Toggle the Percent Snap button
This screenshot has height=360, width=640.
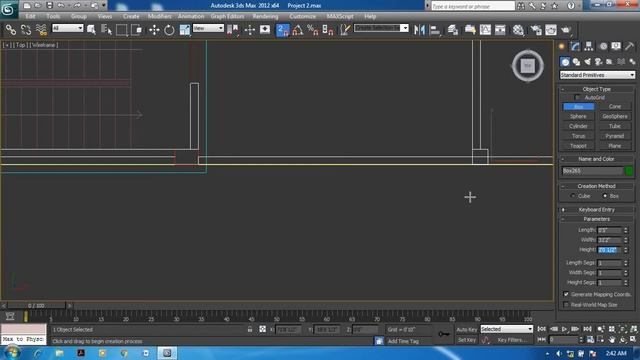[x=313, y=30]
